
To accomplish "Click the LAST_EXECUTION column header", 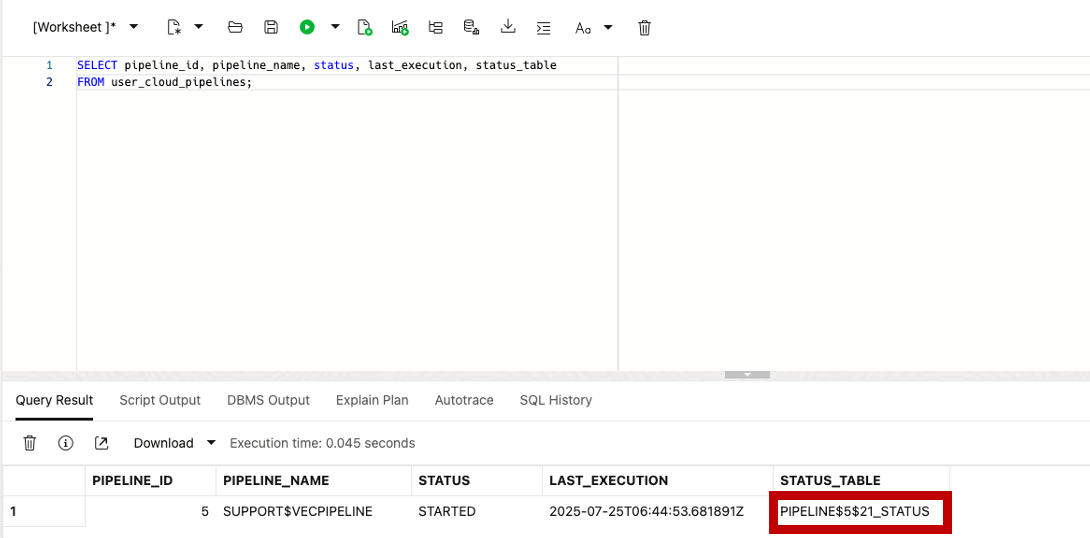I will point(658,480).
